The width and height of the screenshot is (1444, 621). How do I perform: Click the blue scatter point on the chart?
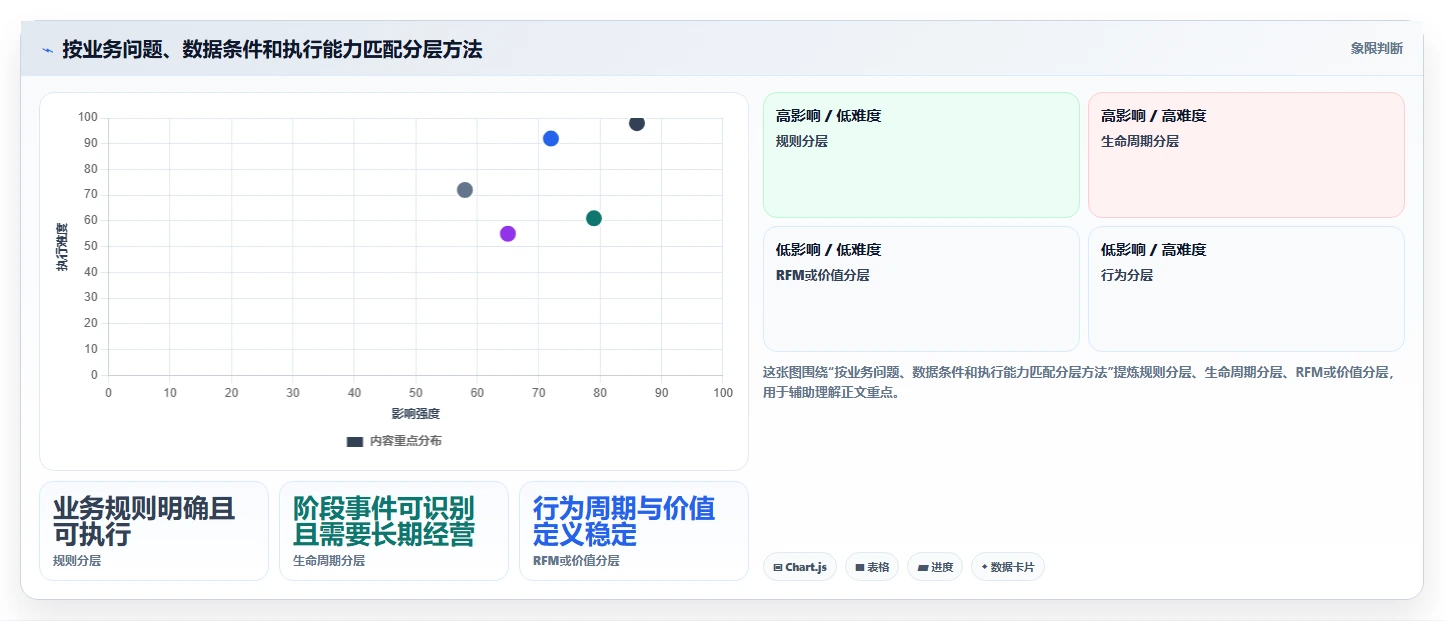[551, 139]
